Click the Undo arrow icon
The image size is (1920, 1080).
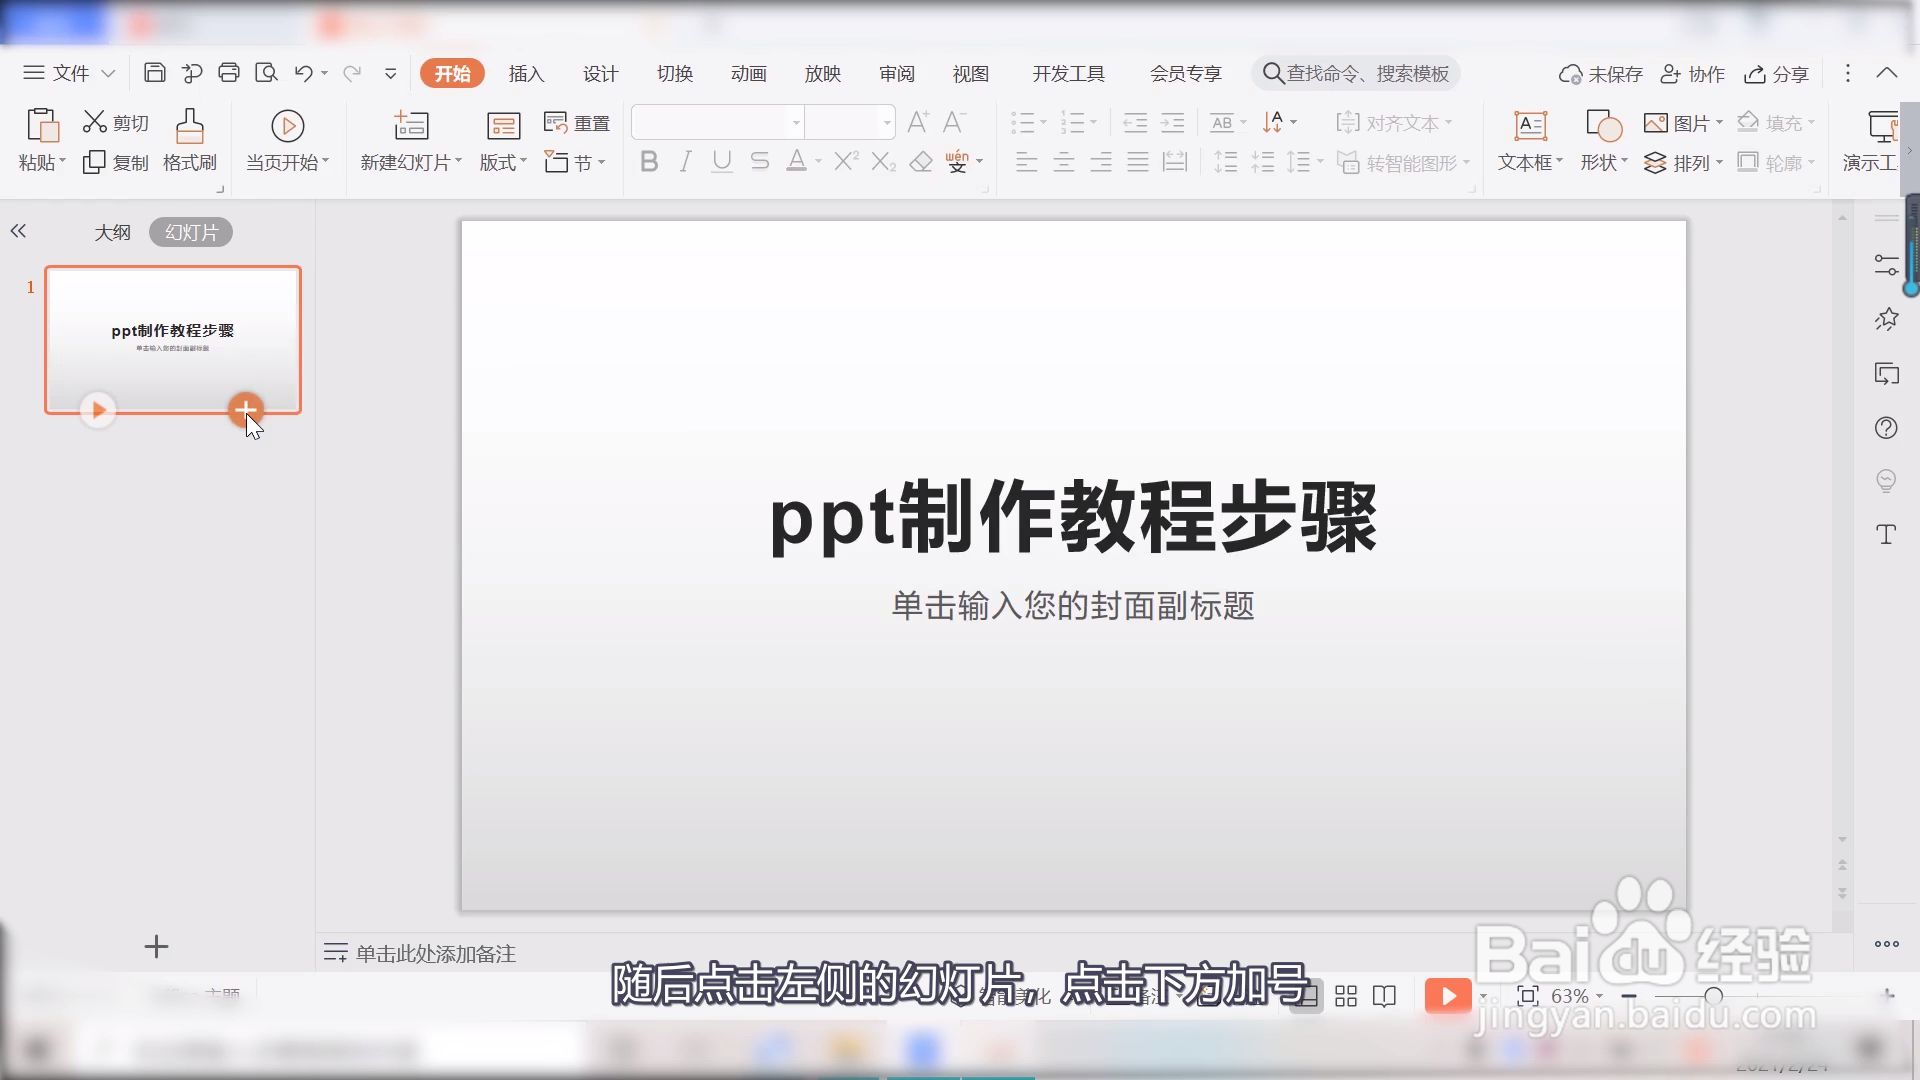tap(303, 73)
